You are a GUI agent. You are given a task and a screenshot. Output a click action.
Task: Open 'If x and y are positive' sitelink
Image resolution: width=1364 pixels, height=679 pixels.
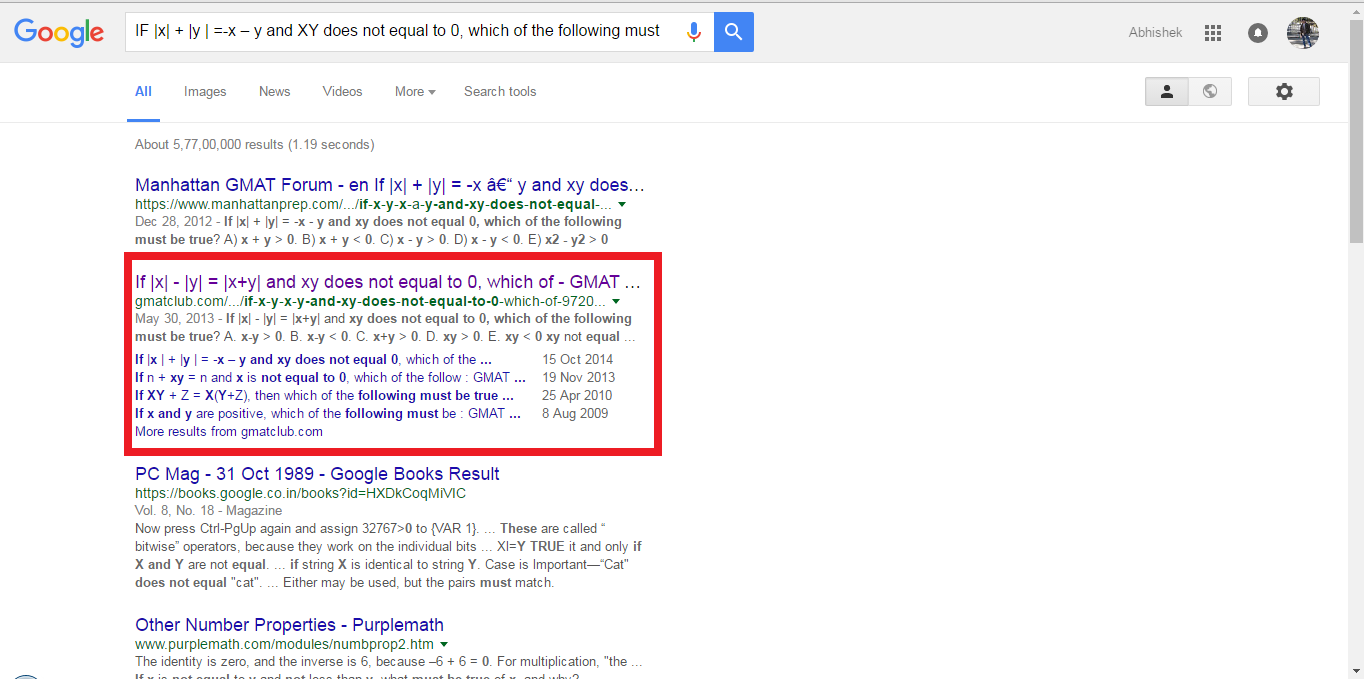(328, 413)
